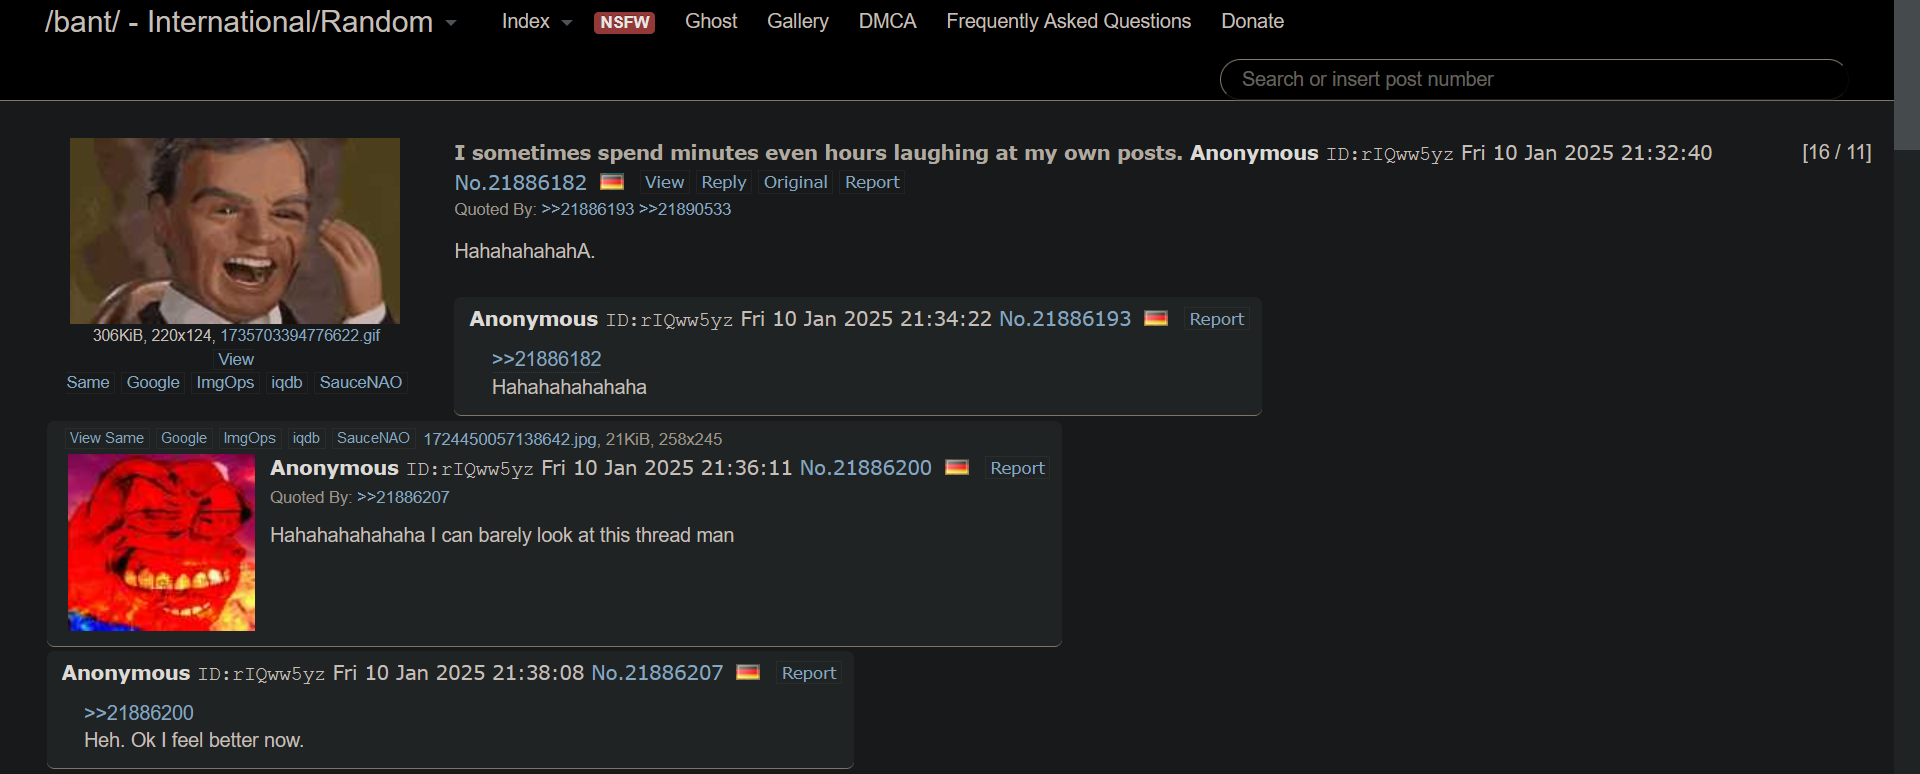Report post No.21886207

[x=808, y=673]
